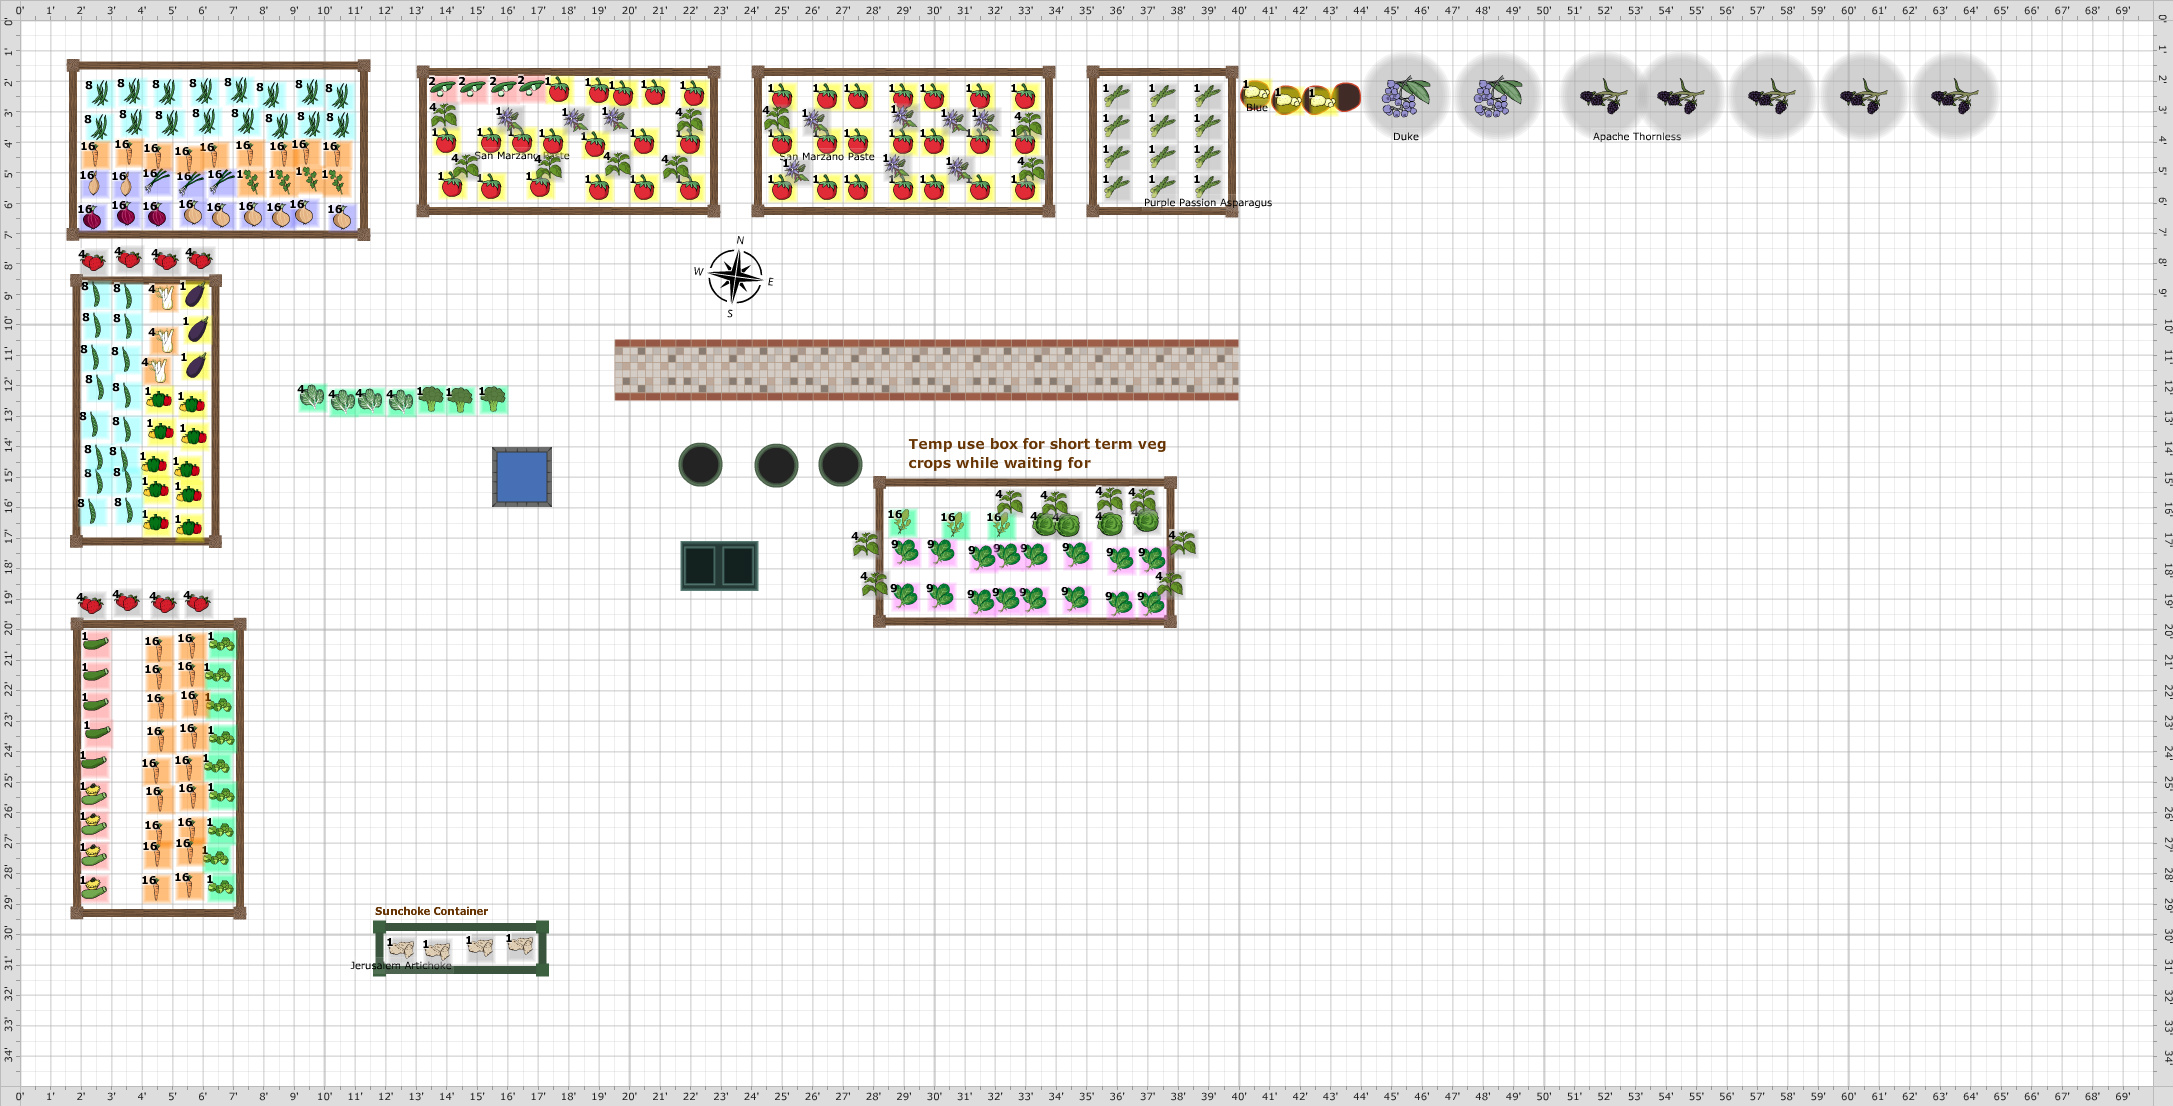Screen dimensions: 2173x1106
Task: Click the 'Purple Passion Asparagus' label
Action: (x=1207, y=203)
